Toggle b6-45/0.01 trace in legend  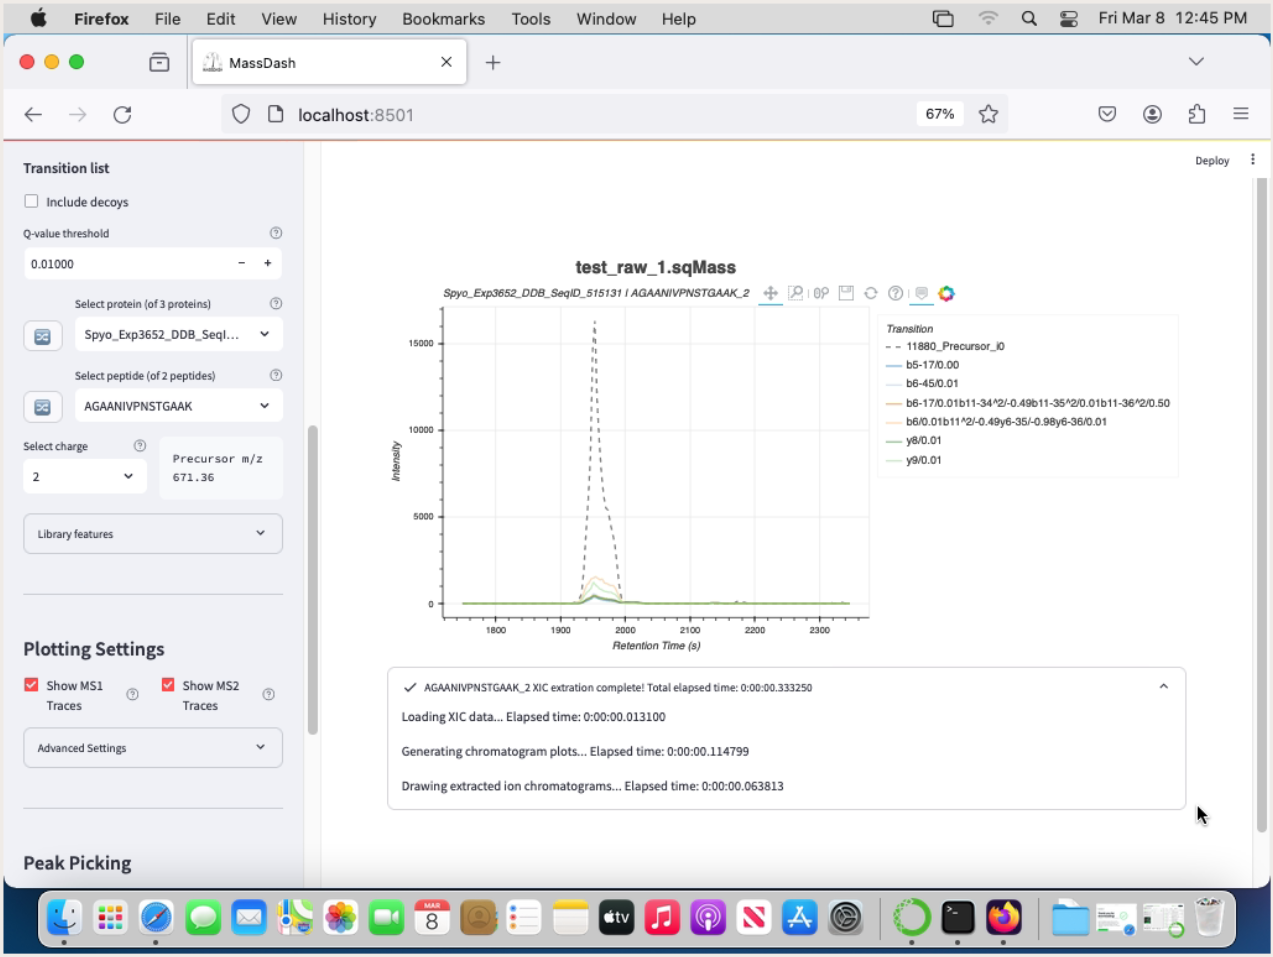coord(922,383)
